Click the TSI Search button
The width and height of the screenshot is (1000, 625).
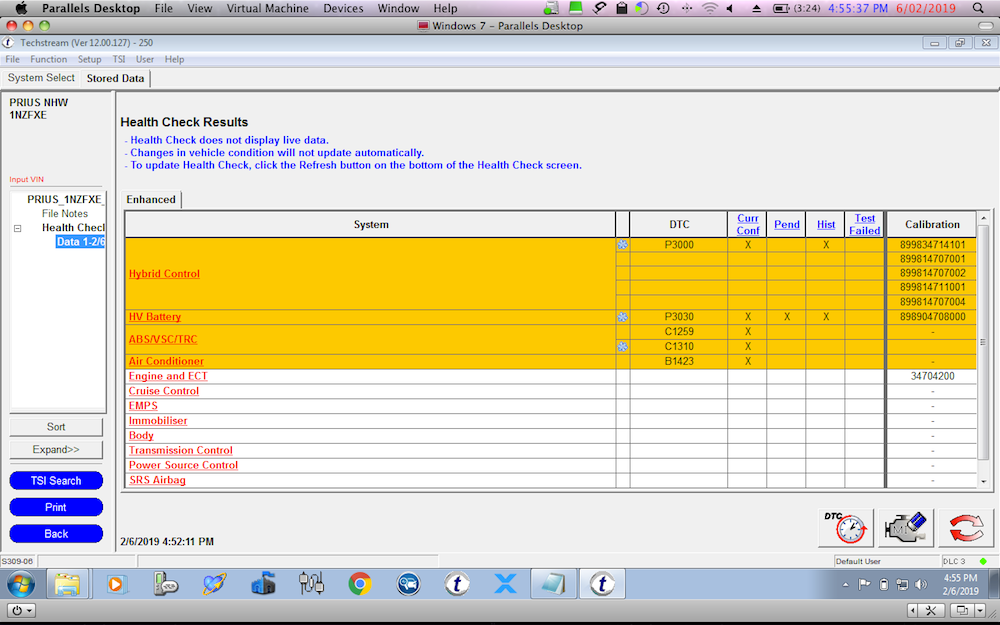click(56, 481)
